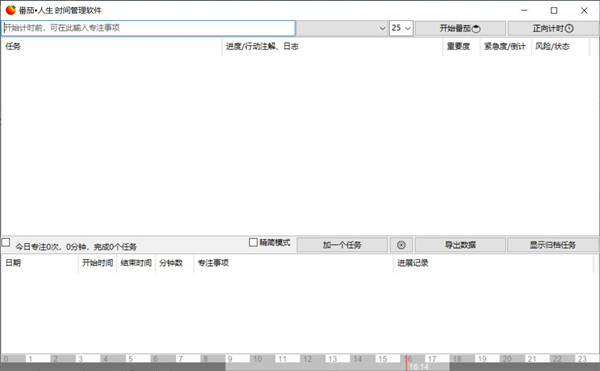Click the tomato app icon in title bar
The height and width of the screenshot is (371, 600).
pos(10,10)
